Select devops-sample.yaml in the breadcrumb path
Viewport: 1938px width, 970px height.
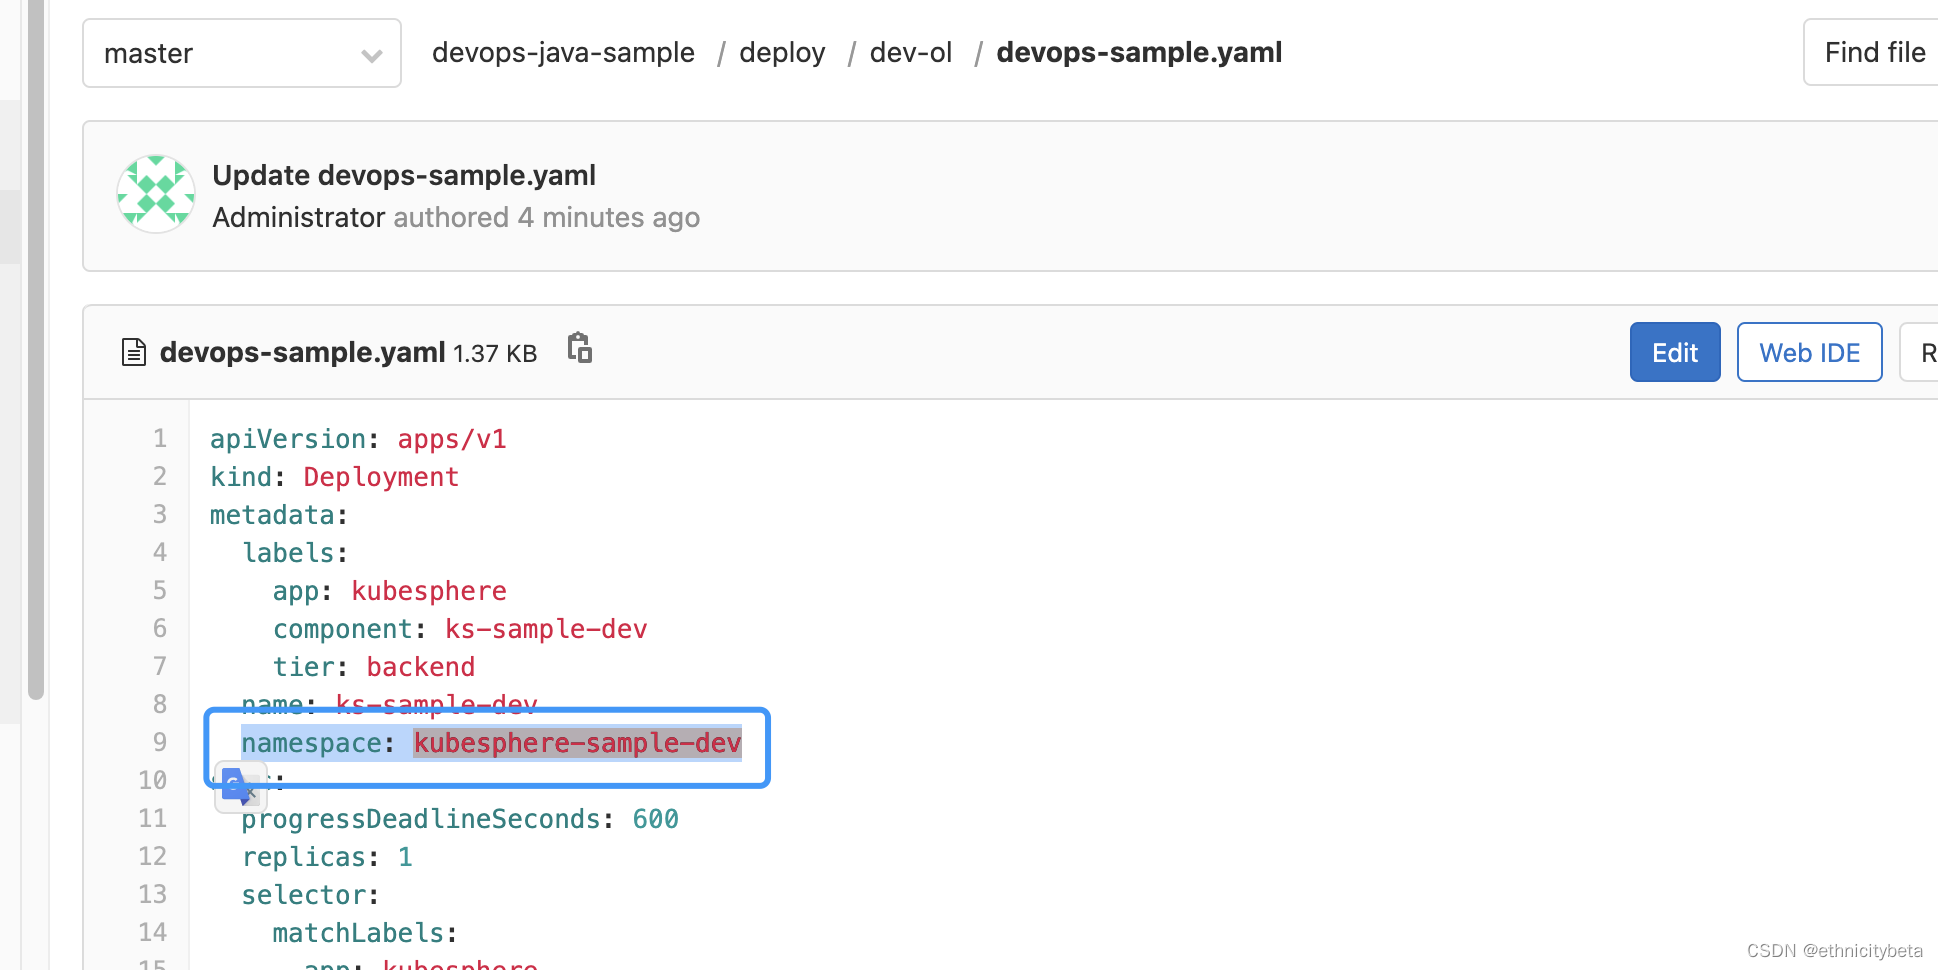1138,52
